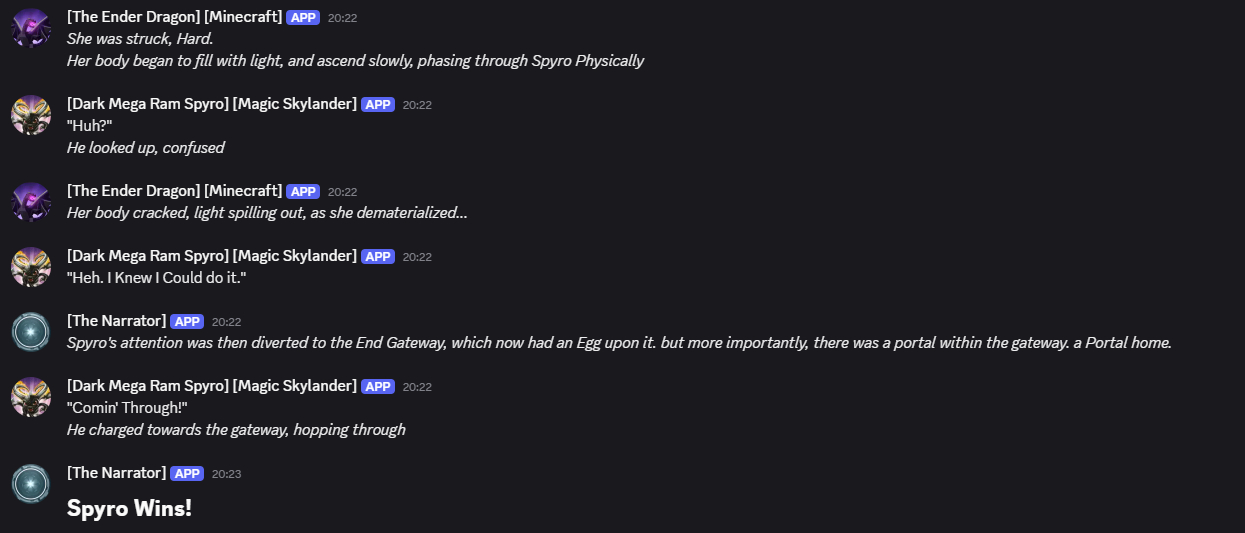Click APP badge on the "Spyro Wins!" message header
Viewport: 1245px width, 533px height.
click(x=187, y=473)
